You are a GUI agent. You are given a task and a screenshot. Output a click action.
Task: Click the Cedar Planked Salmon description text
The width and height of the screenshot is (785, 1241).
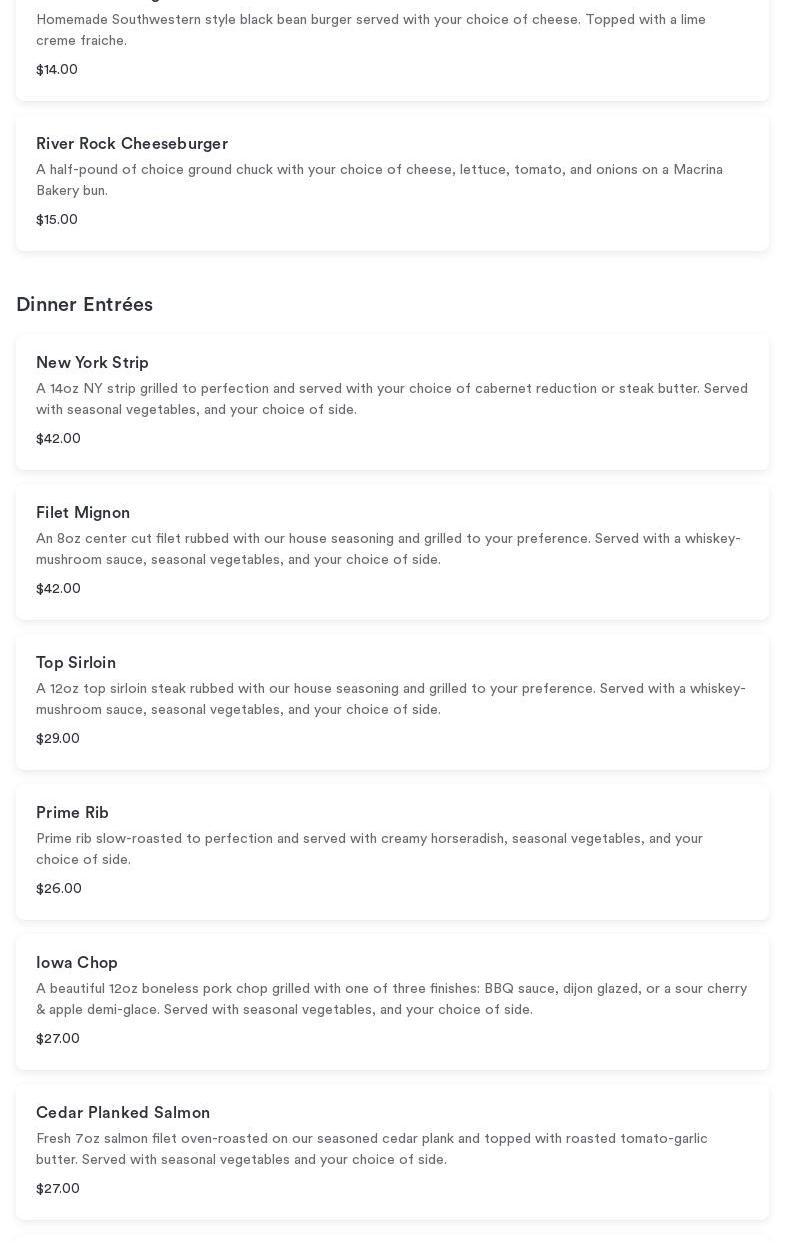(x=371, y=1149)
